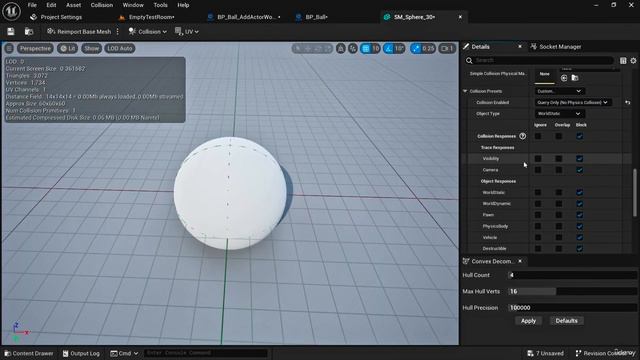Click the Collision Responses help icon
This screenshot has width=640, height=360.
522,136
